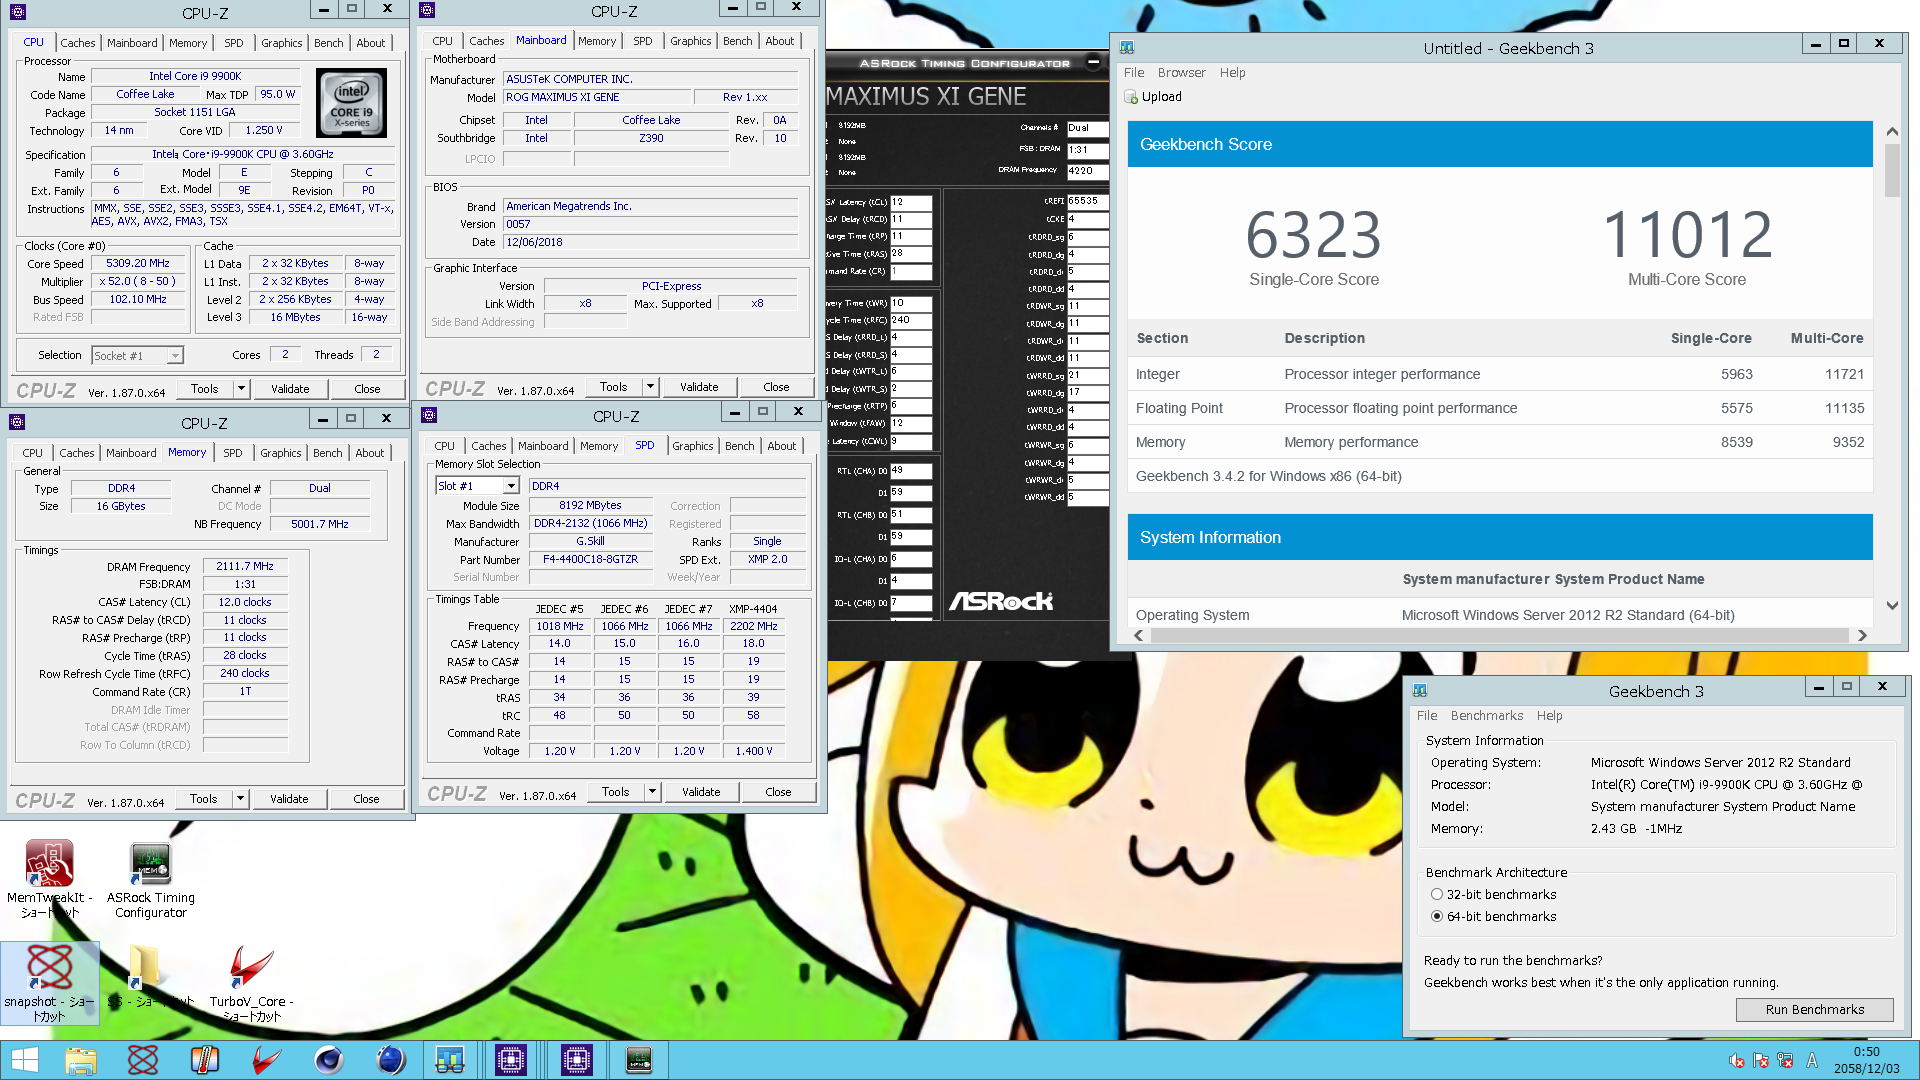Open the Action Center flag tray icon
Image resolution: width=1920 pixels, height=1080 pixels.
[1761, 1061]
